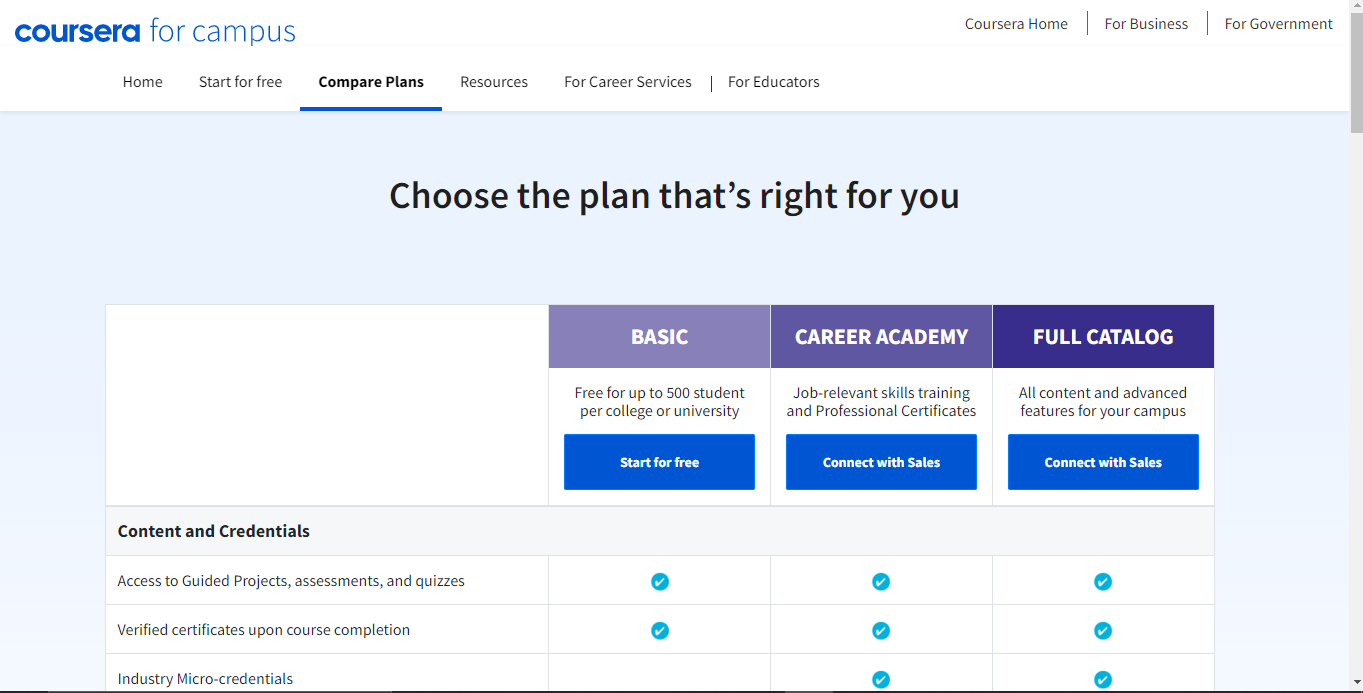Viewport: 1363px width, 693px height.
Task: Click Connect with Sales under Career Academy
Action: [881, 462]
